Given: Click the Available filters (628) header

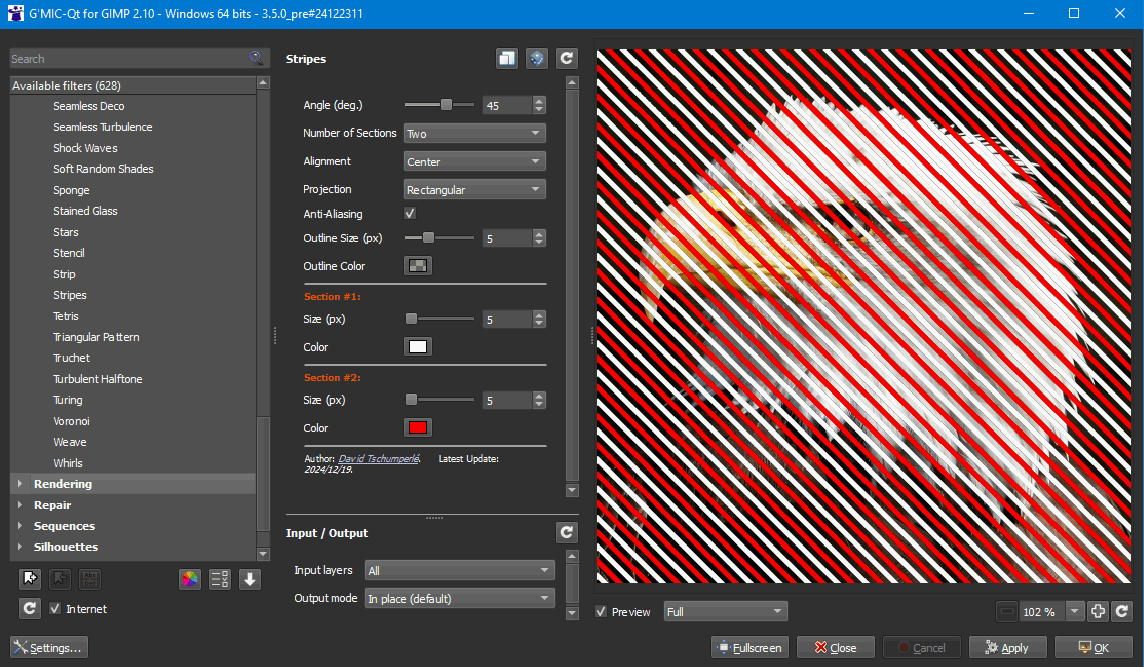Looking at the screenshot, I should coord(133,85).
